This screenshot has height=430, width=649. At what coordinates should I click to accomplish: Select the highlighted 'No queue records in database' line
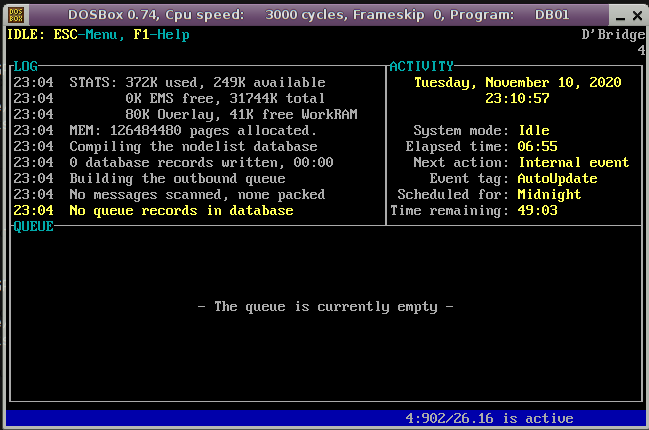click(181, 211)
